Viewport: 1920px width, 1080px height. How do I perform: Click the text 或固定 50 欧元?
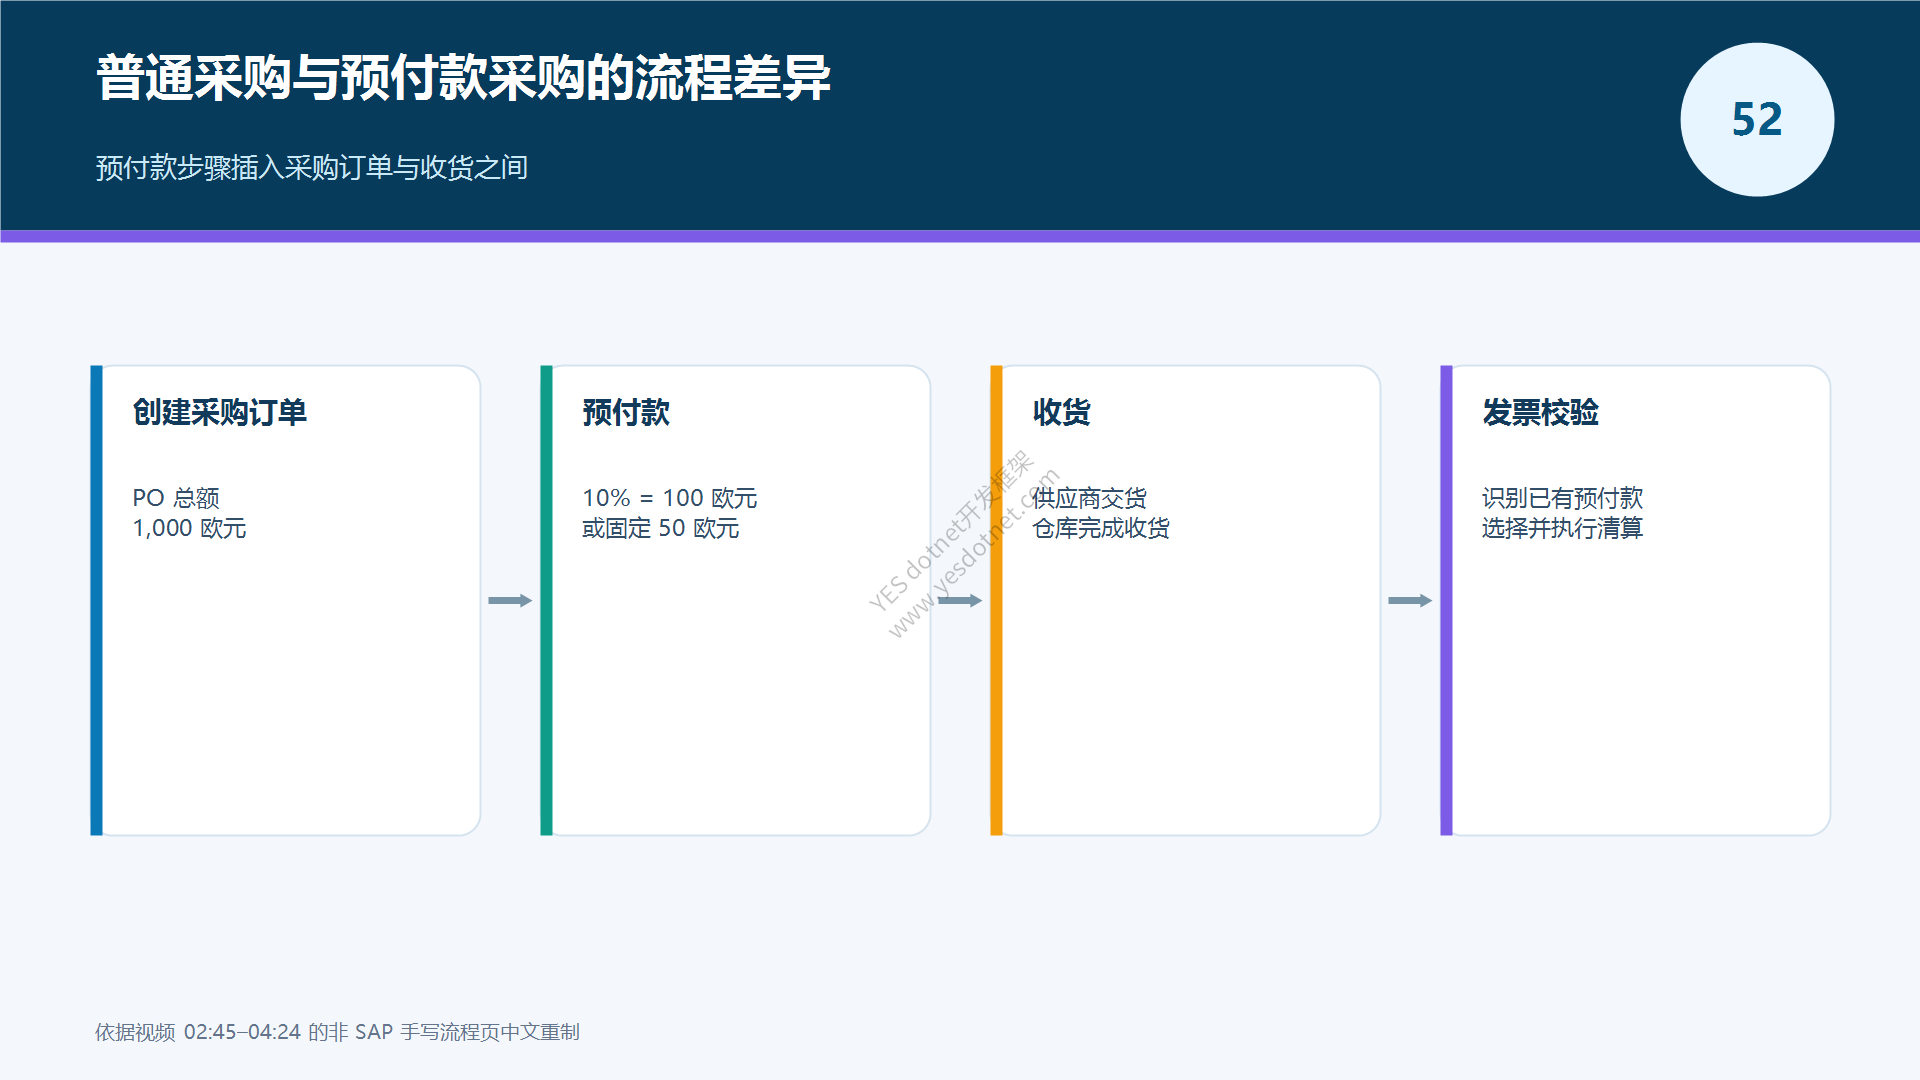point(661,528)
